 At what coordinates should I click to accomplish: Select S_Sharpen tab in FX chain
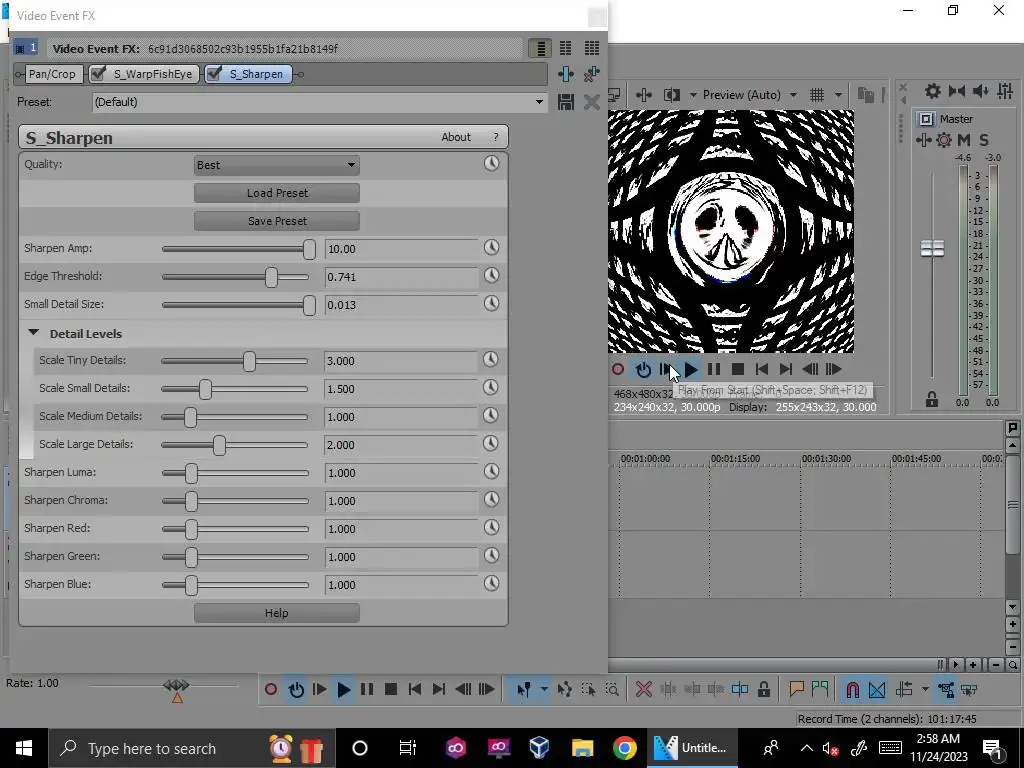point(248,74)
